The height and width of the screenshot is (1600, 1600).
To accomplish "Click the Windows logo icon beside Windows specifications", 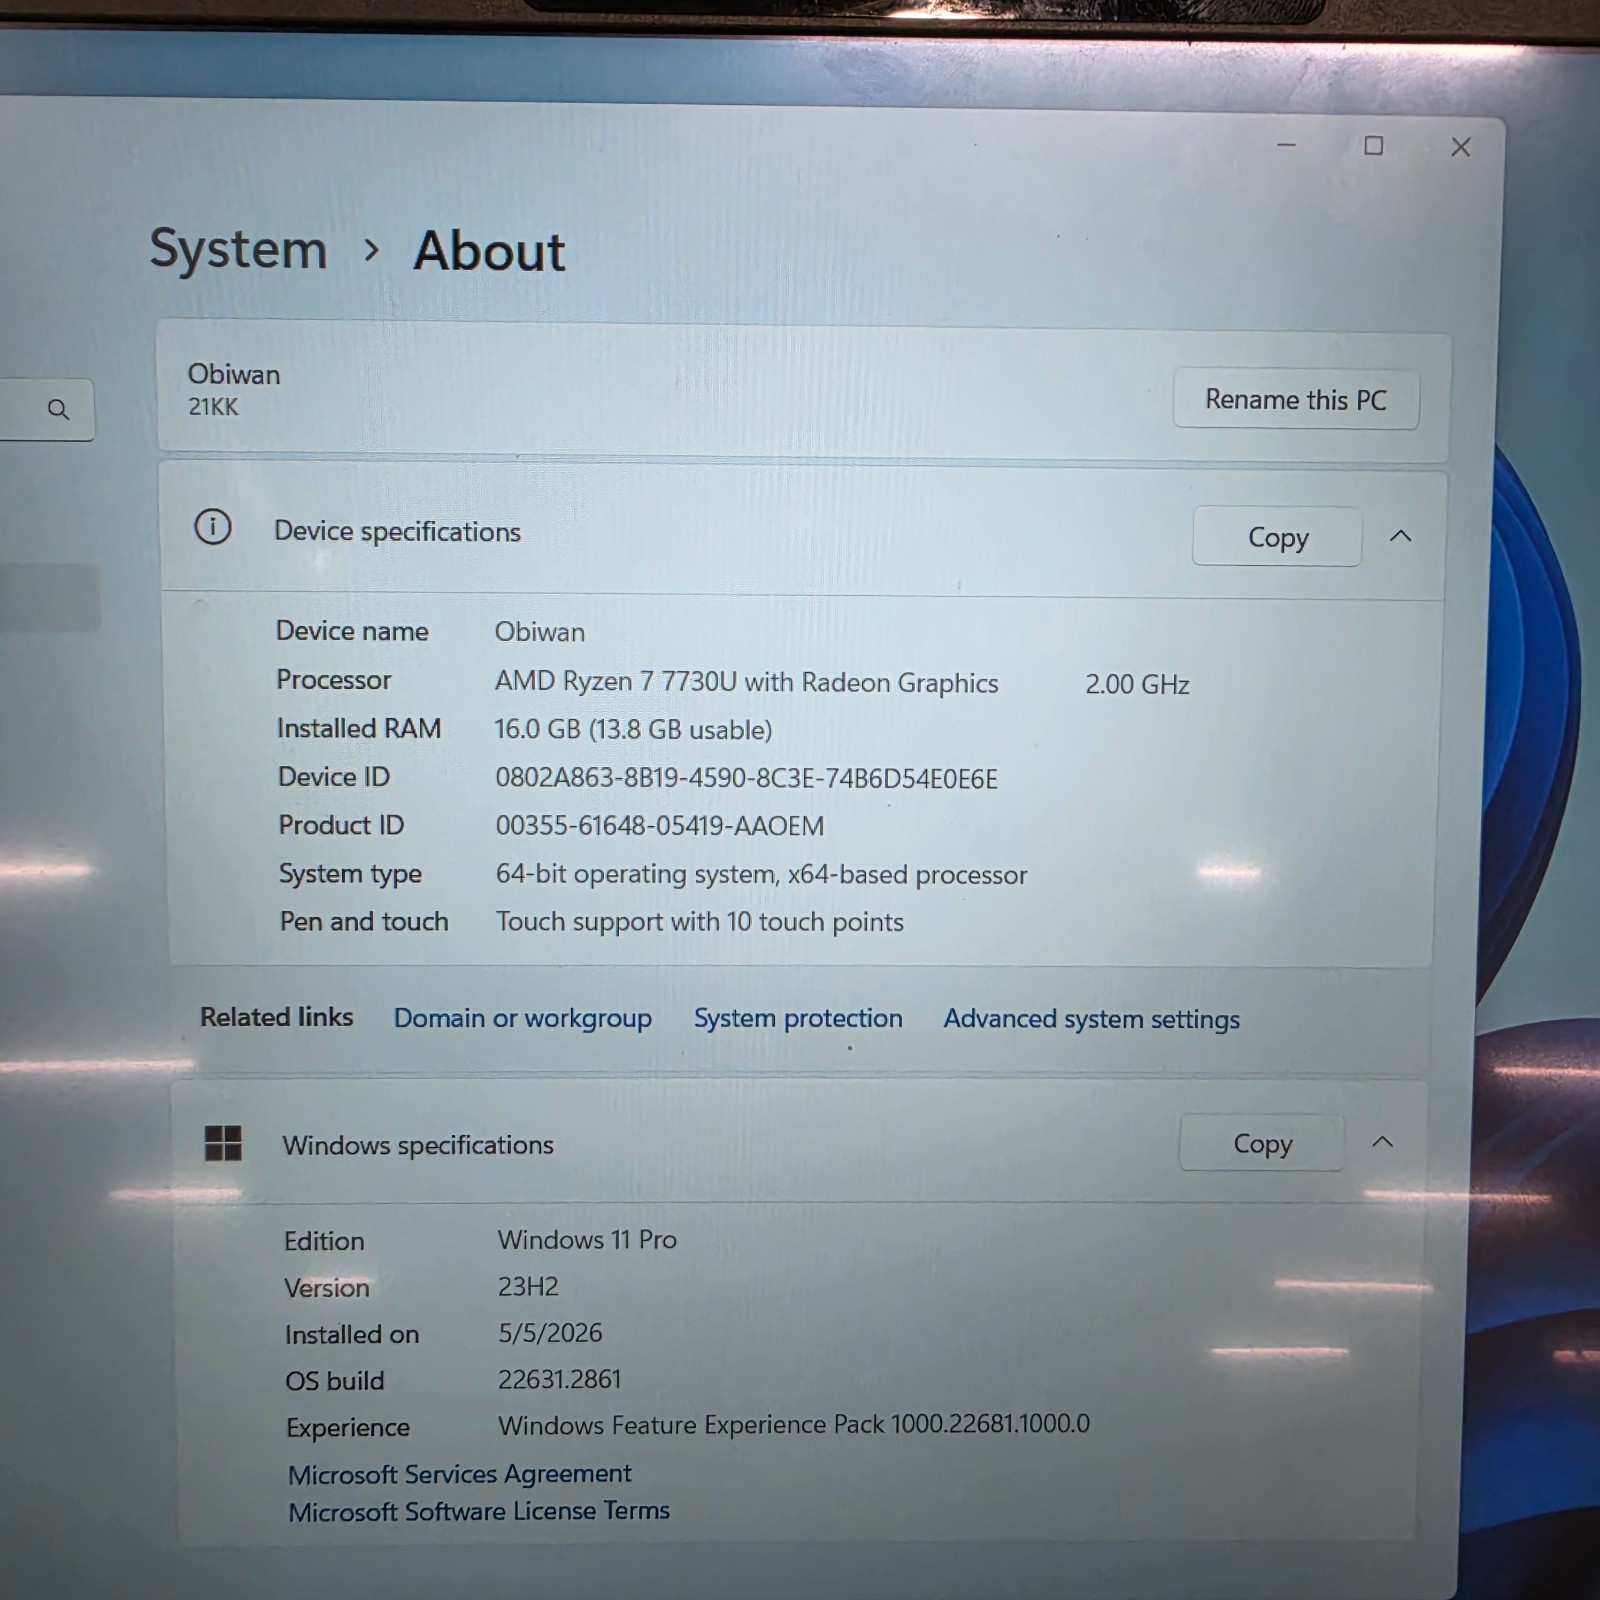I will [x=223, y=1142].
